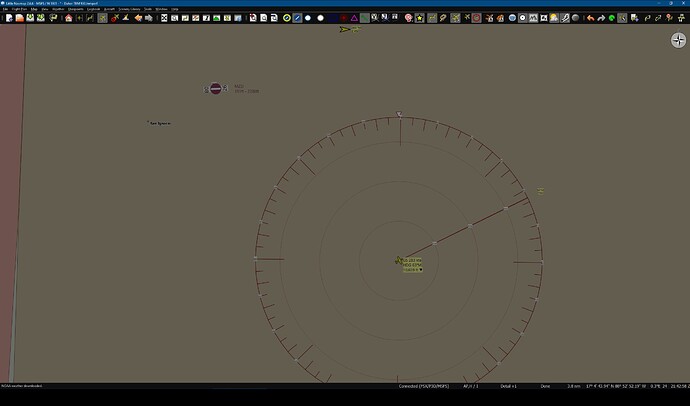Click the orange undo arrow
Image resolution: width=690 pixels, height=406 pixels.
pos(591,18)
